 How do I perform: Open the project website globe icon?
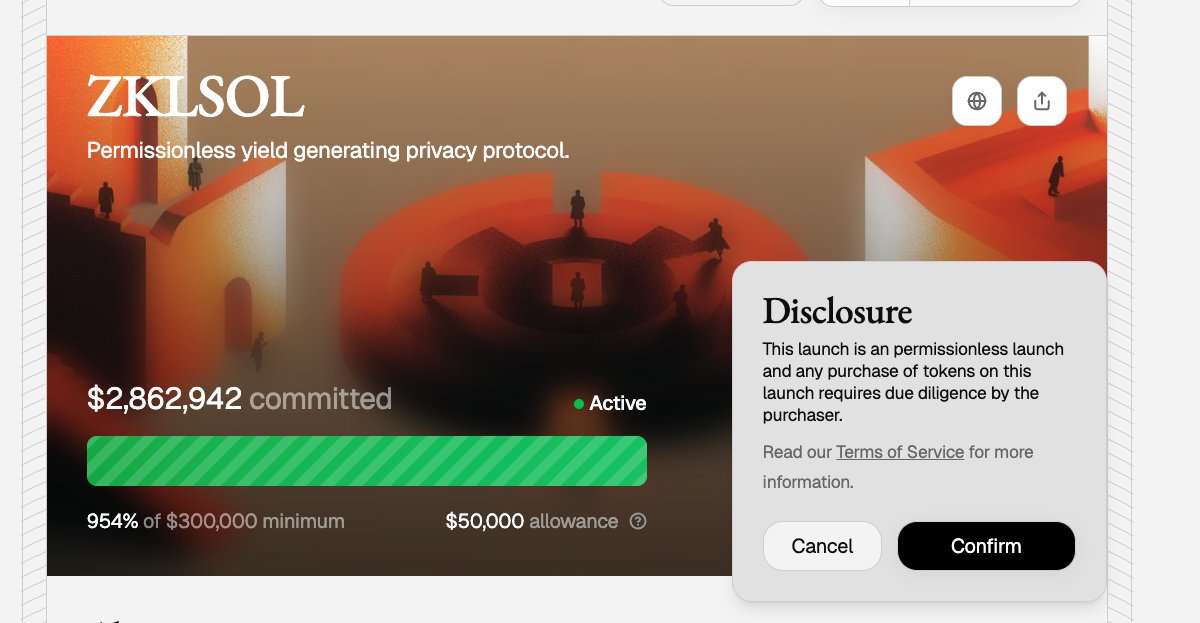(x=977, y=101)
